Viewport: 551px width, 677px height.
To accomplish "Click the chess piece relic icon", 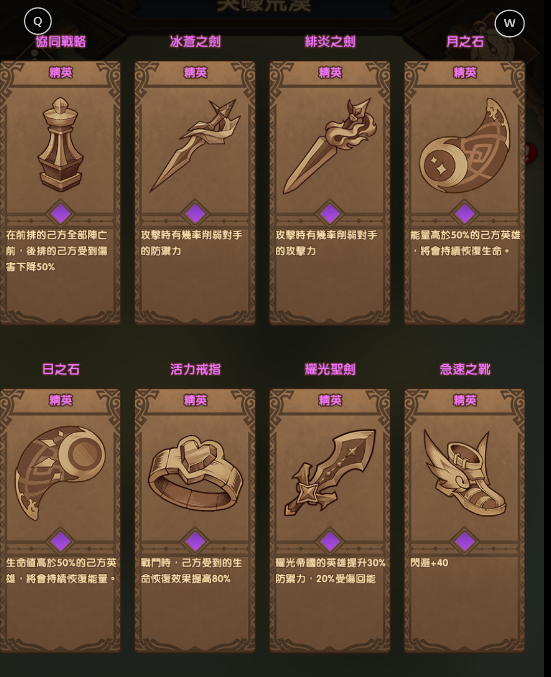I will click(60, 145).
